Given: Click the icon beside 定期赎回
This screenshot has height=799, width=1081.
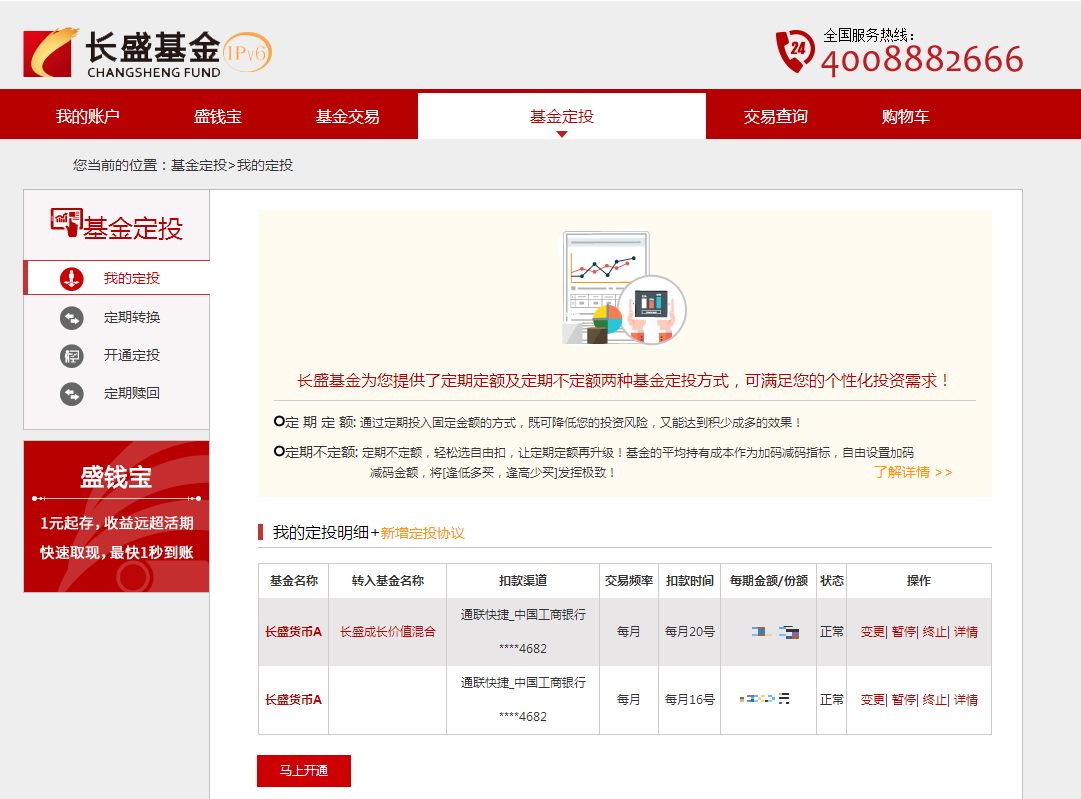Looking at the screenshot, I should point(72,394).
